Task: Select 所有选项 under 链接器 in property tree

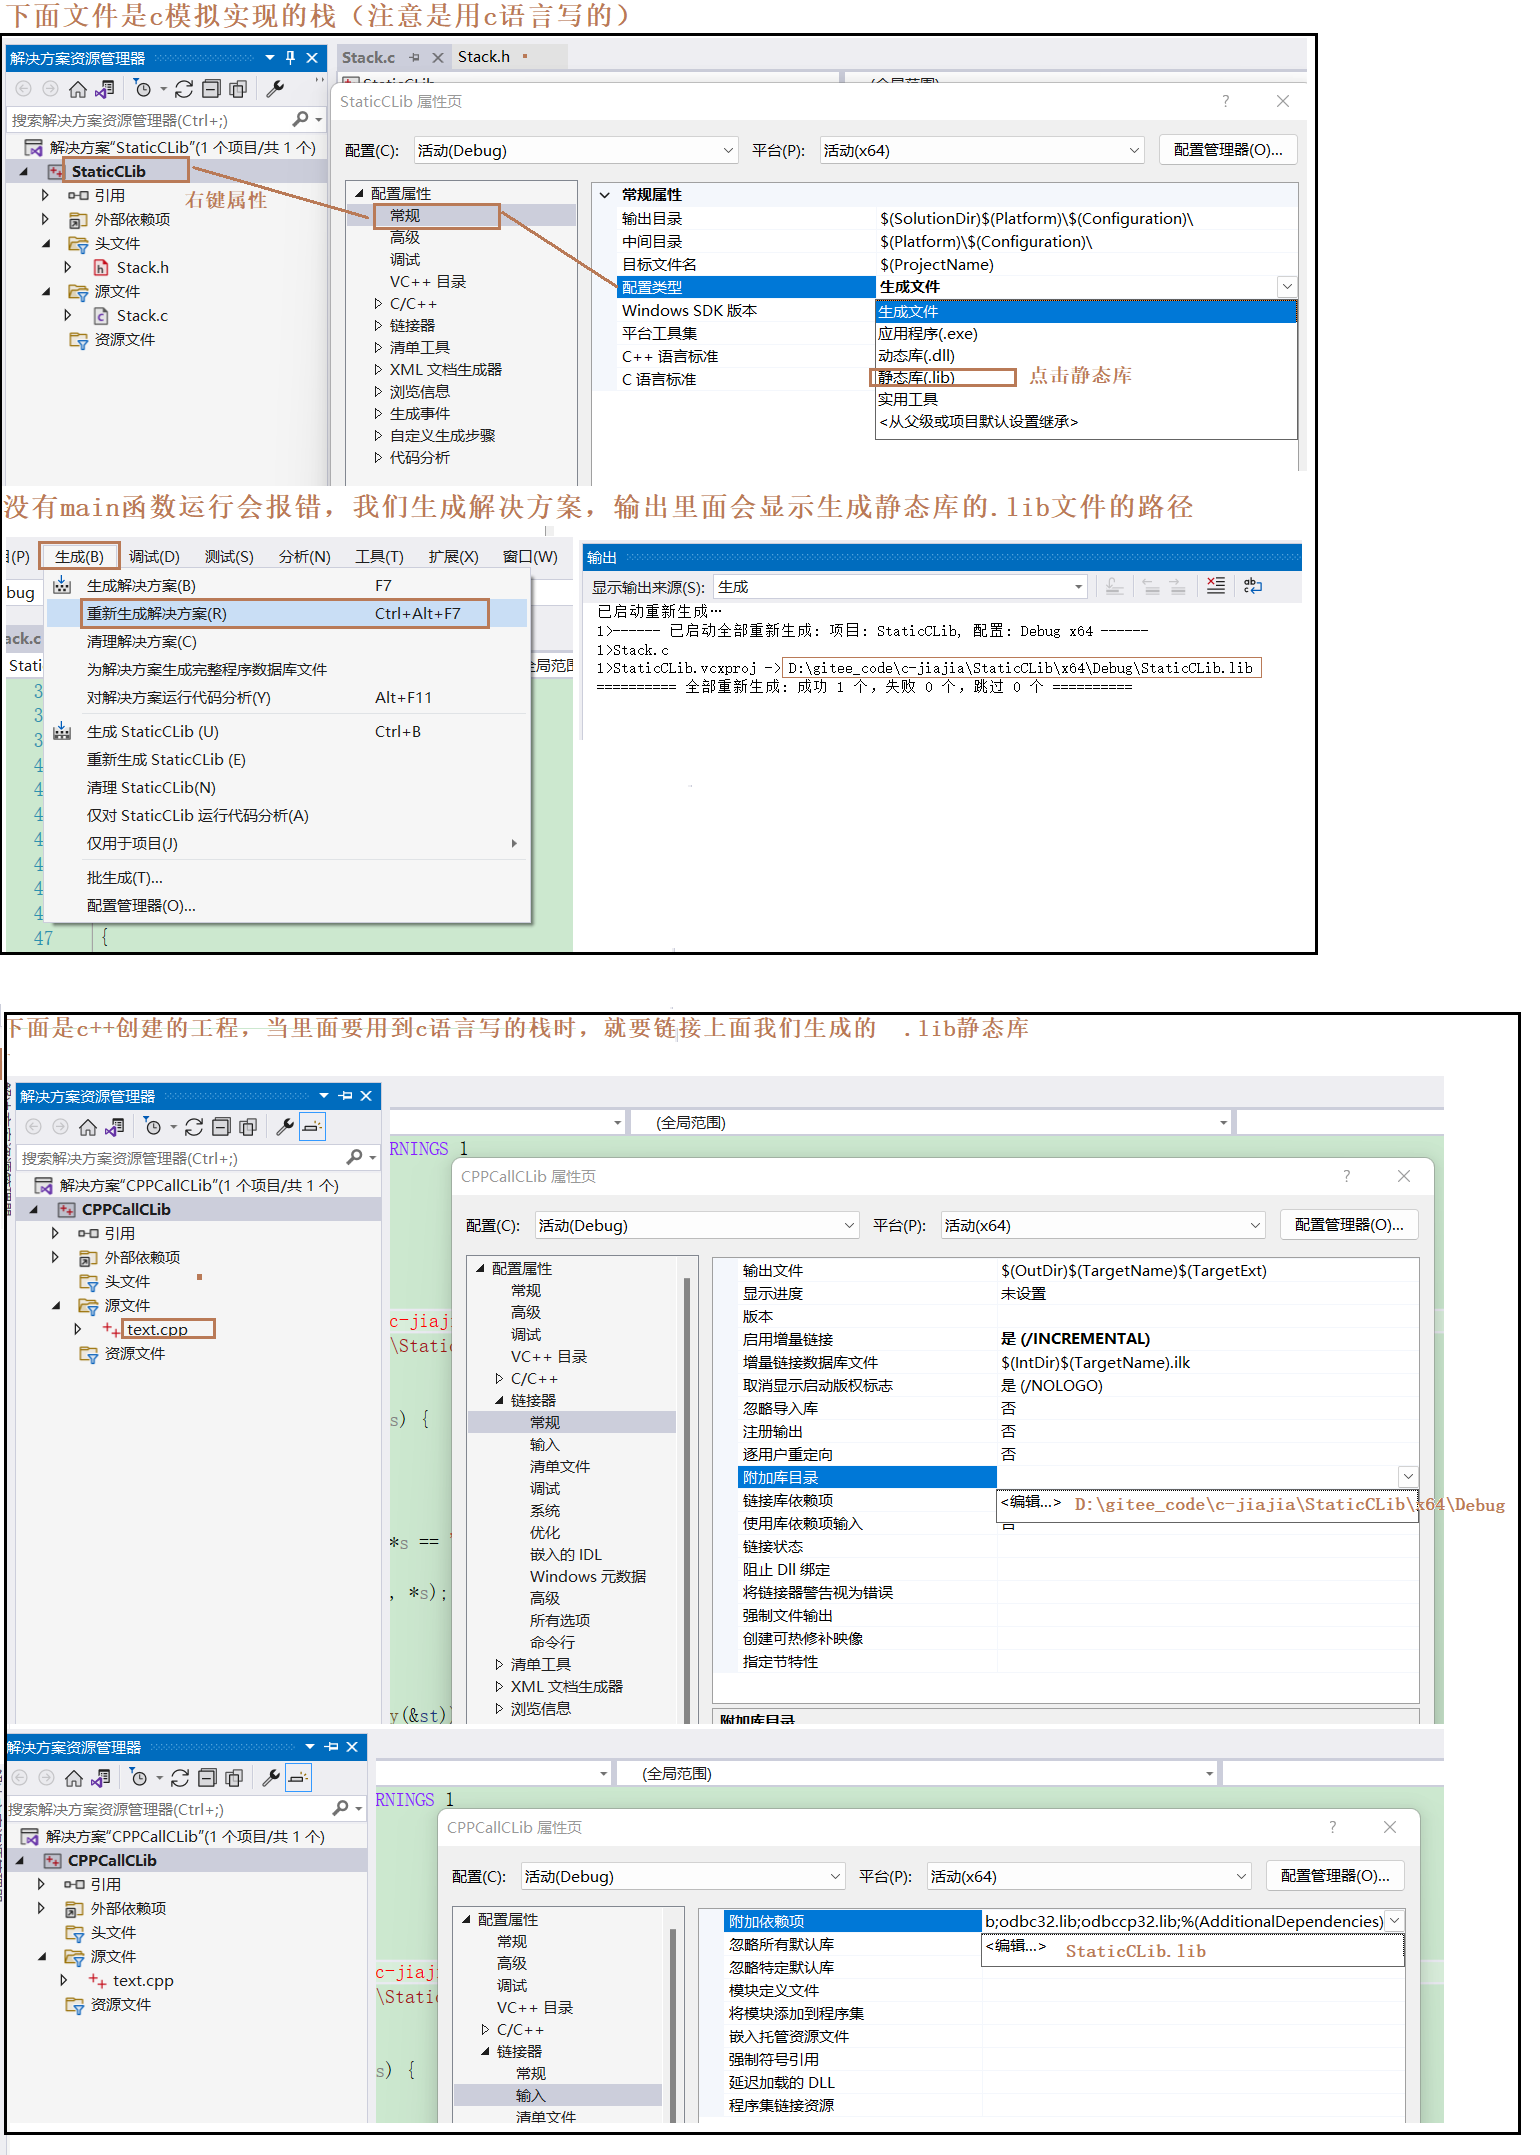Action: pyautogui.click(x=560, y=1620)
